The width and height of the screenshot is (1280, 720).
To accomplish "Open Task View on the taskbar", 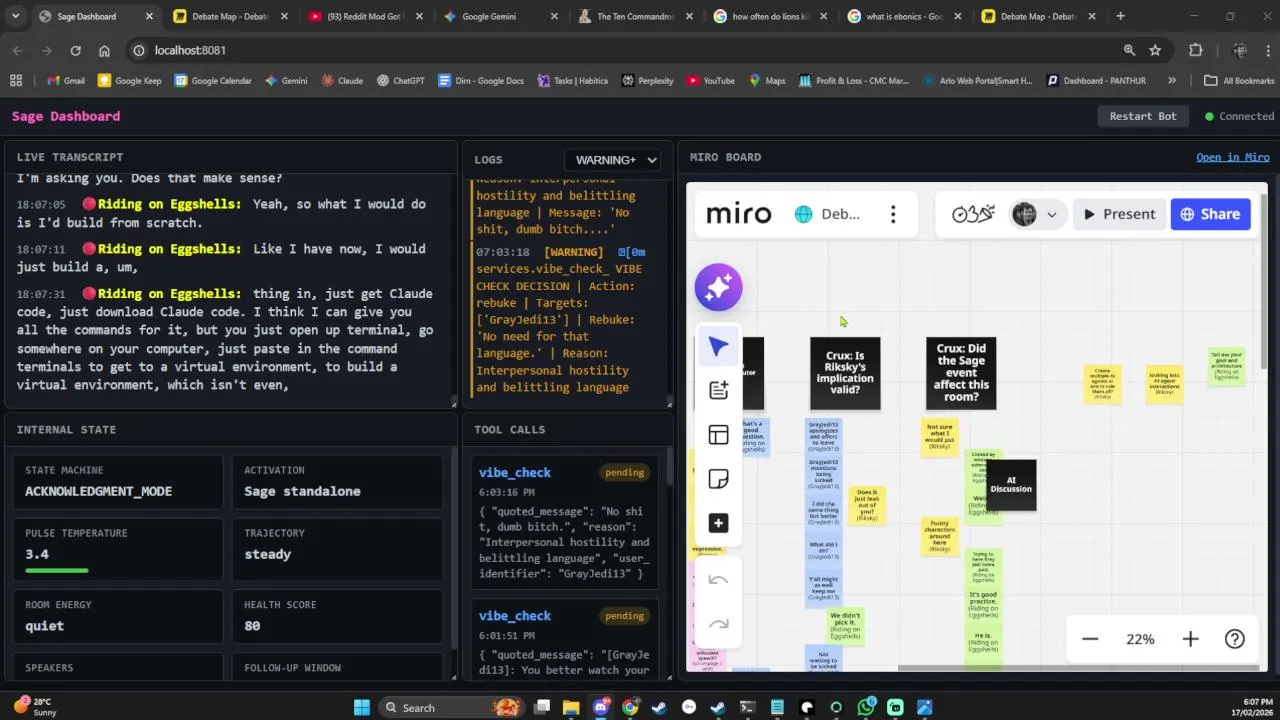I will [542, 707].
